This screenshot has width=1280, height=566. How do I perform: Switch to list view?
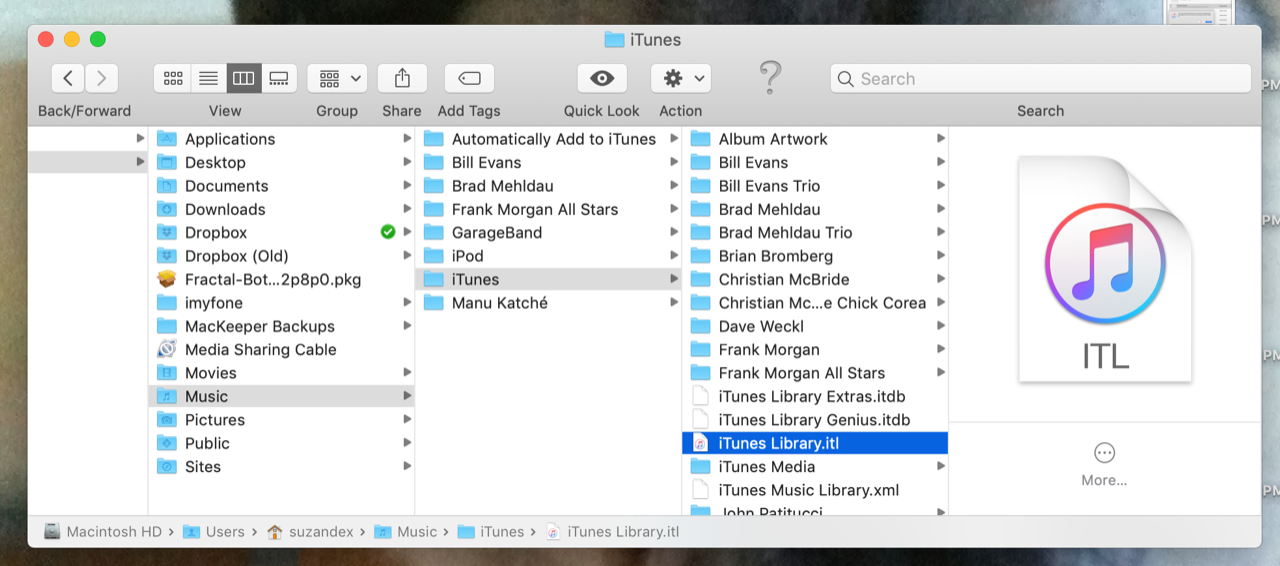(x=208, y=78)
